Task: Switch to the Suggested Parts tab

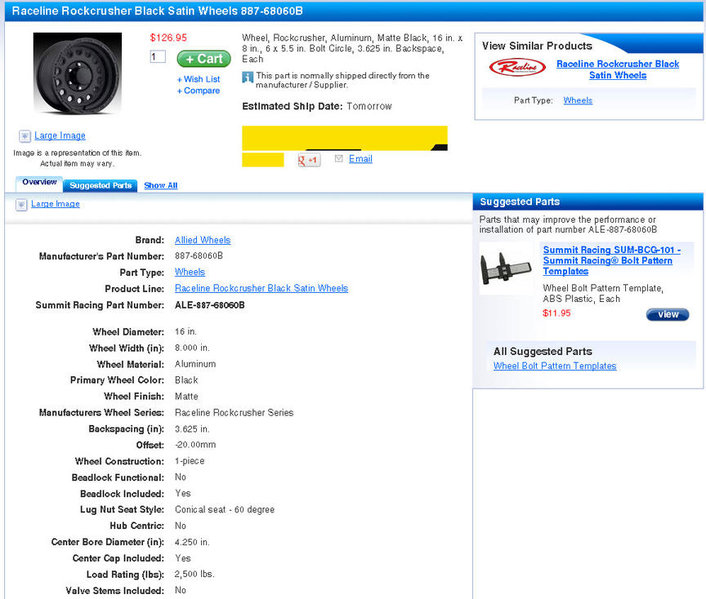Action: (x=100, y=186)
